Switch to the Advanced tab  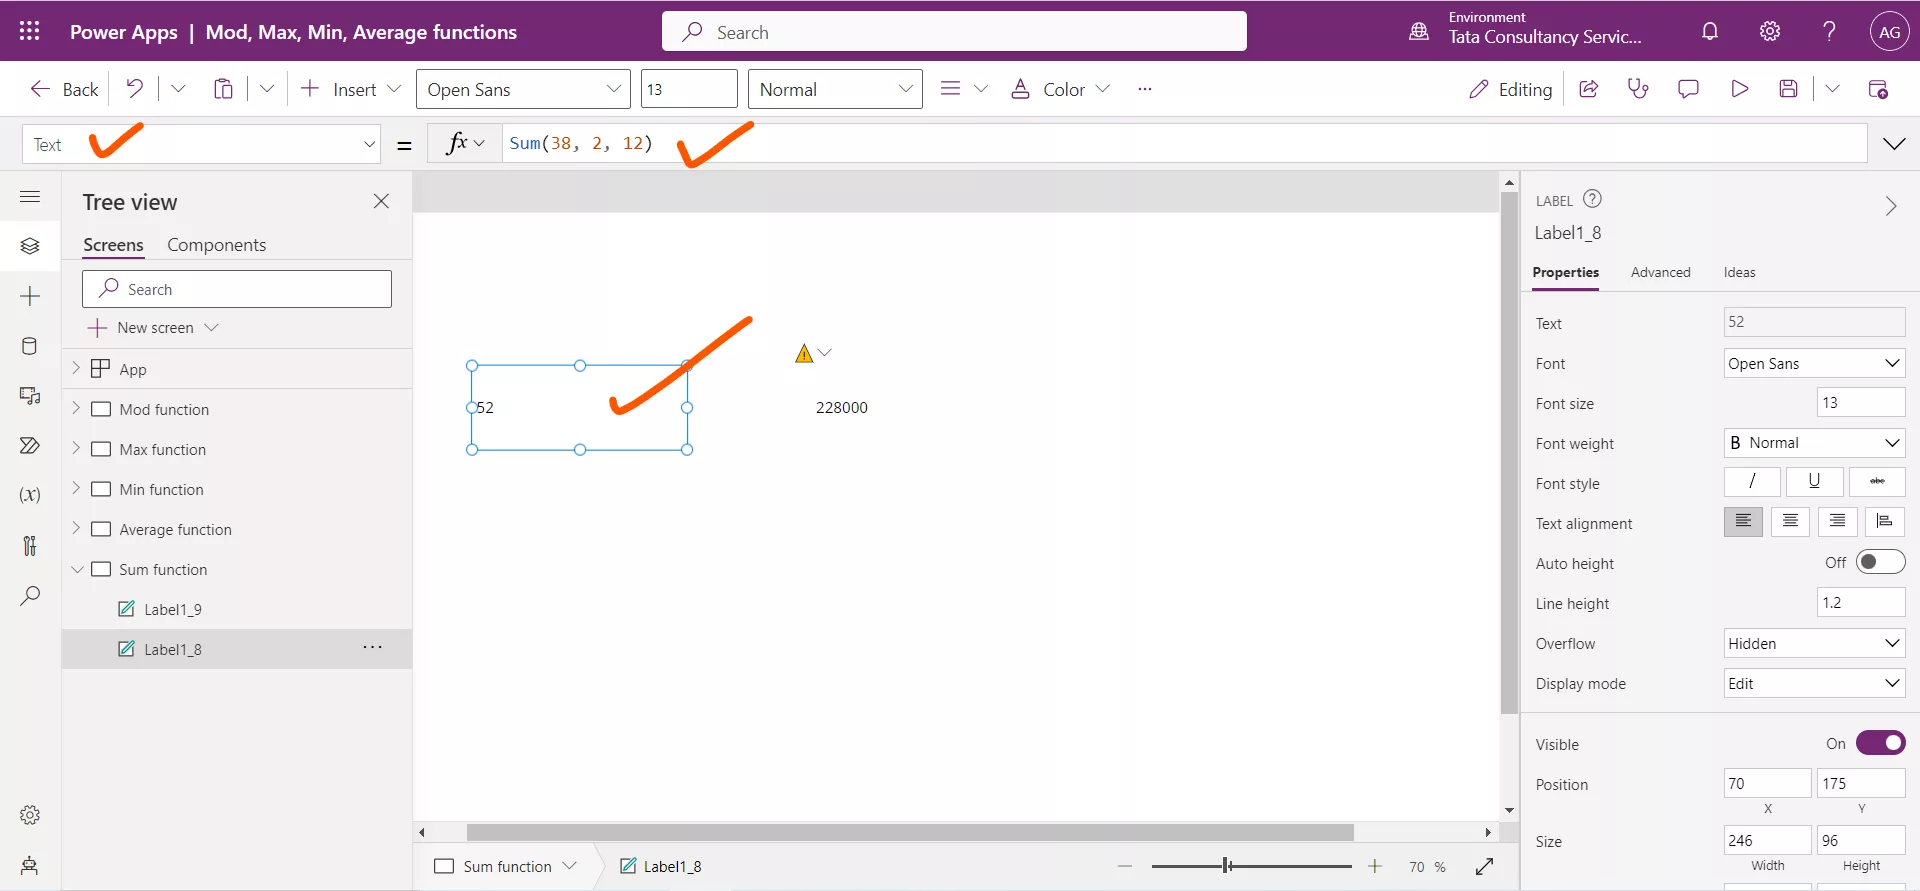pos(1660,272)
